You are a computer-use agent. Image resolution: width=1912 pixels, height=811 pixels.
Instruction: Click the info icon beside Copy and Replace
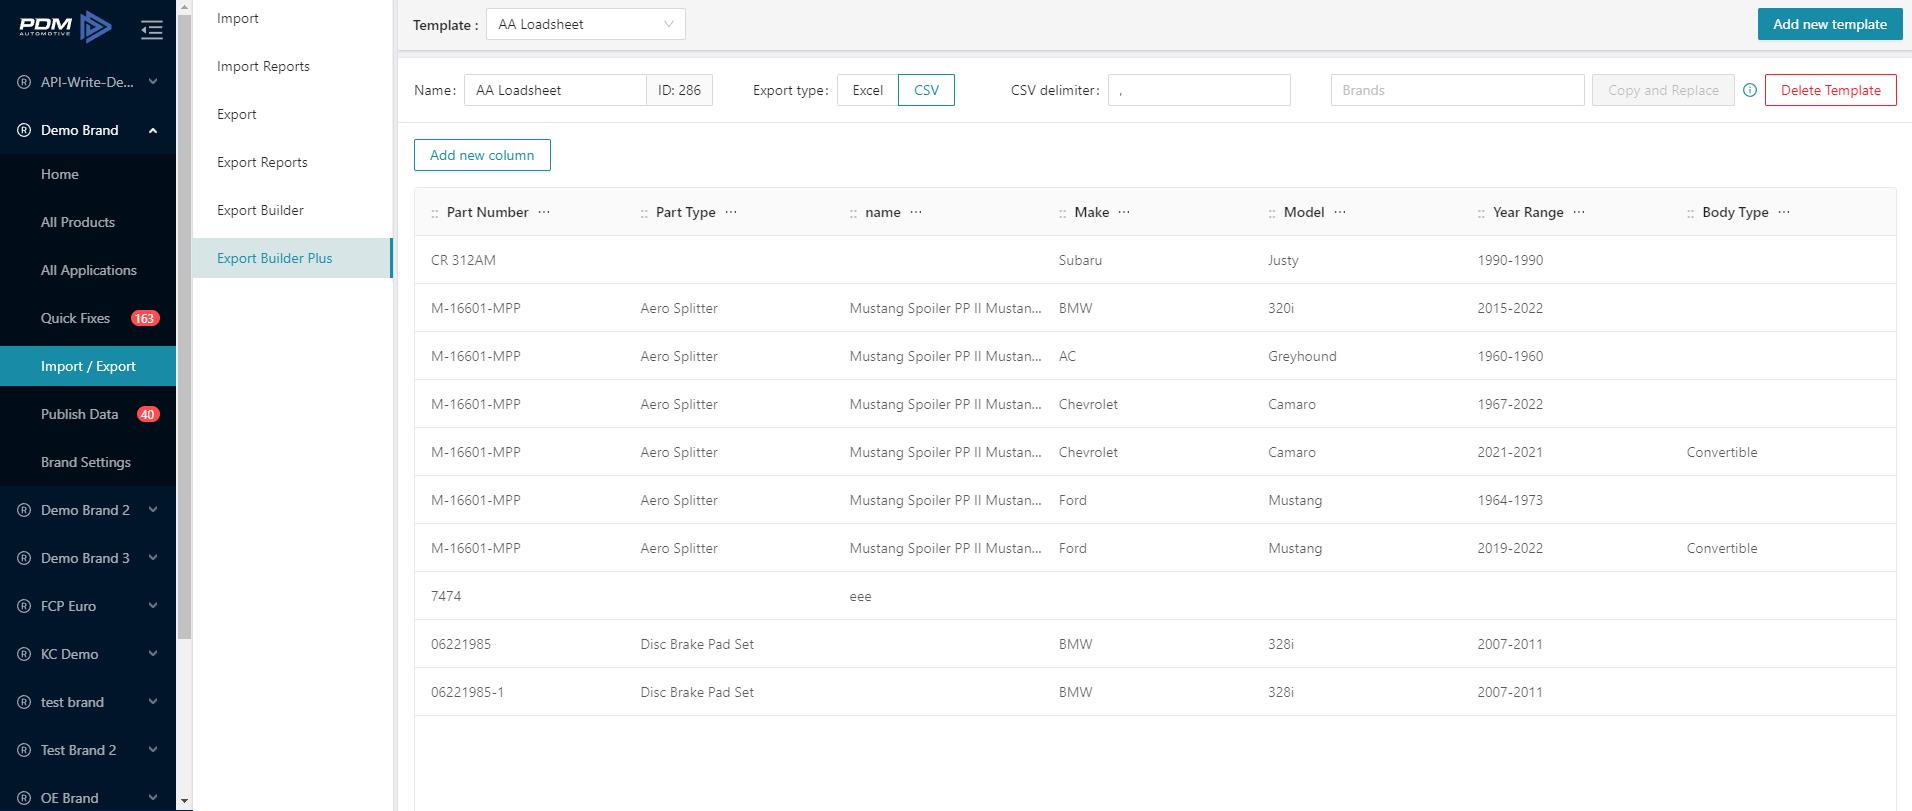(x=1750, y=90)
